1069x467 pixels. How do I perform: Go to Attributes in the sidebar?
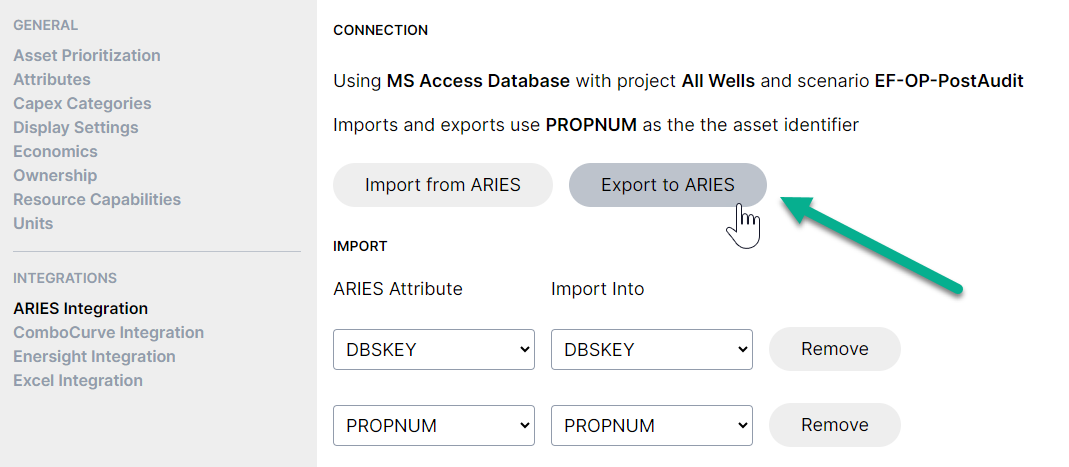pos(52,79)
